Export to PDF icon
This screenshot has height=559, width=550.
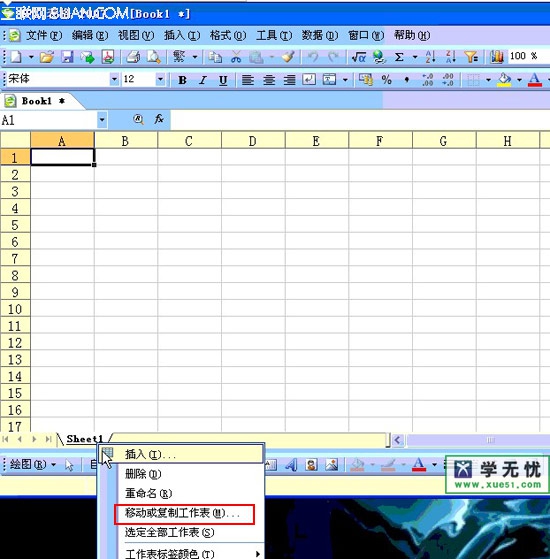108,57
